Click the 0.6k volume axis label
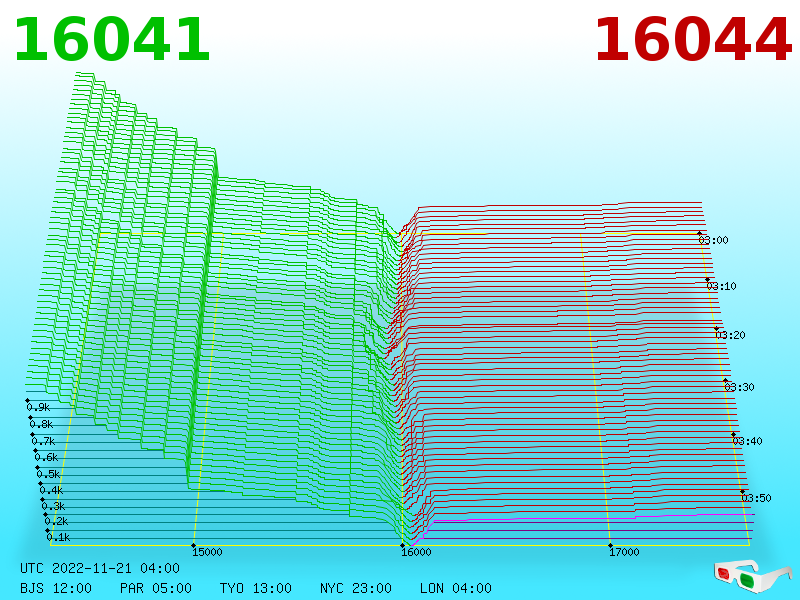 tap(46, 457)
